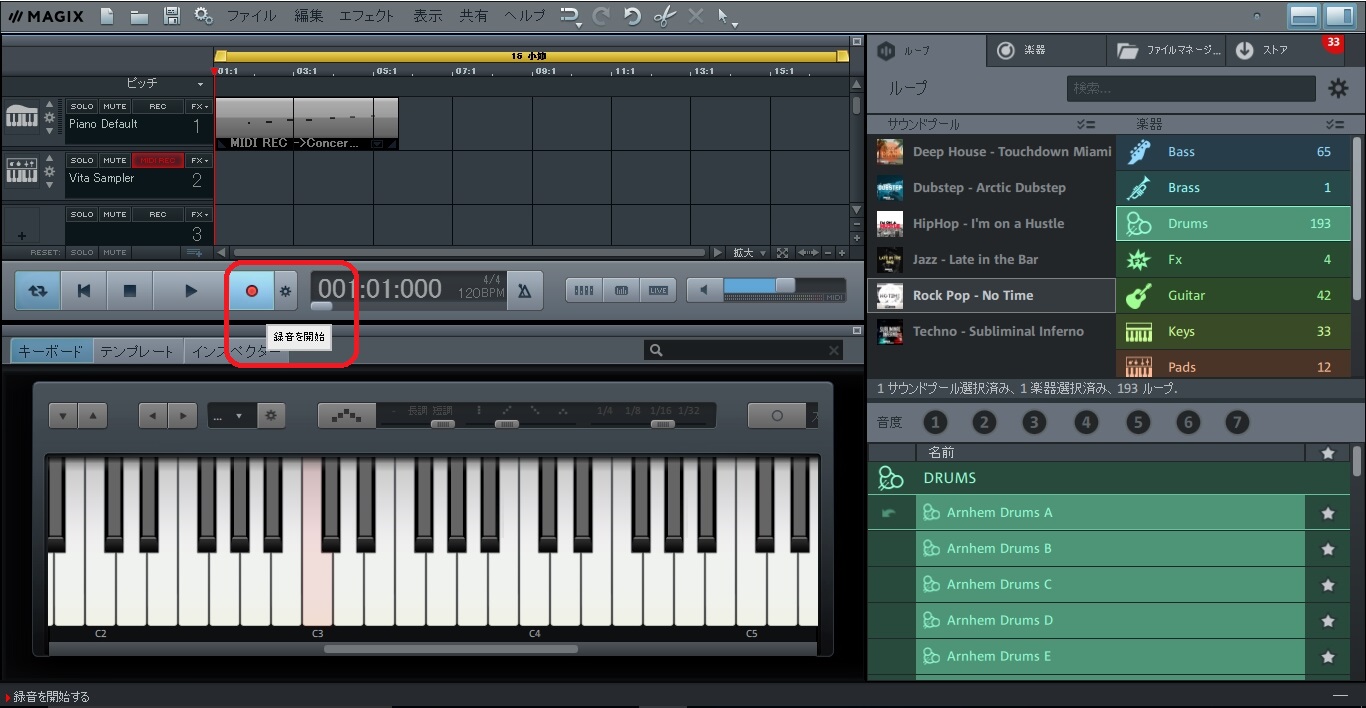The height and width of the screenshot is (708, 1366).
Task: Switch to the テンプレート tab
Action: (138, 351)
